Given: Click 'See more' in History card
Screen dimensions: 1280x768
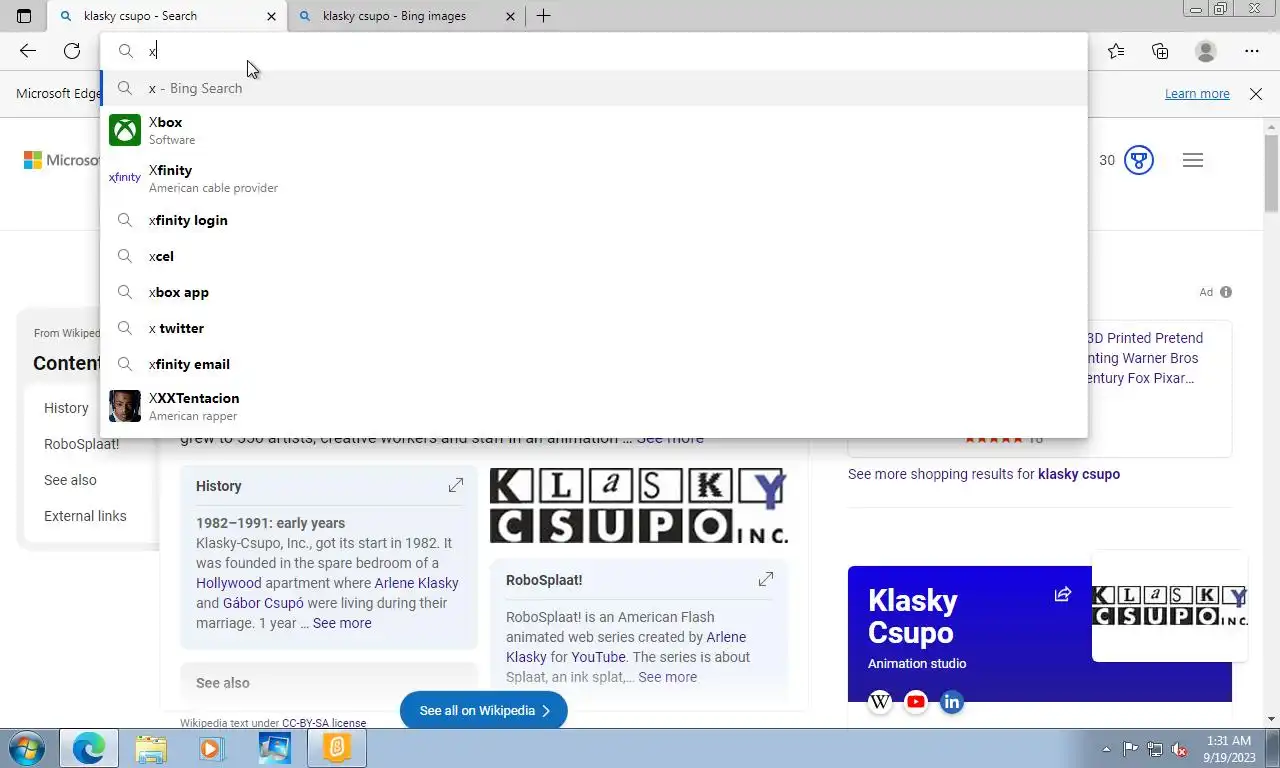Looking at the screenshot, I should point(342,623).
